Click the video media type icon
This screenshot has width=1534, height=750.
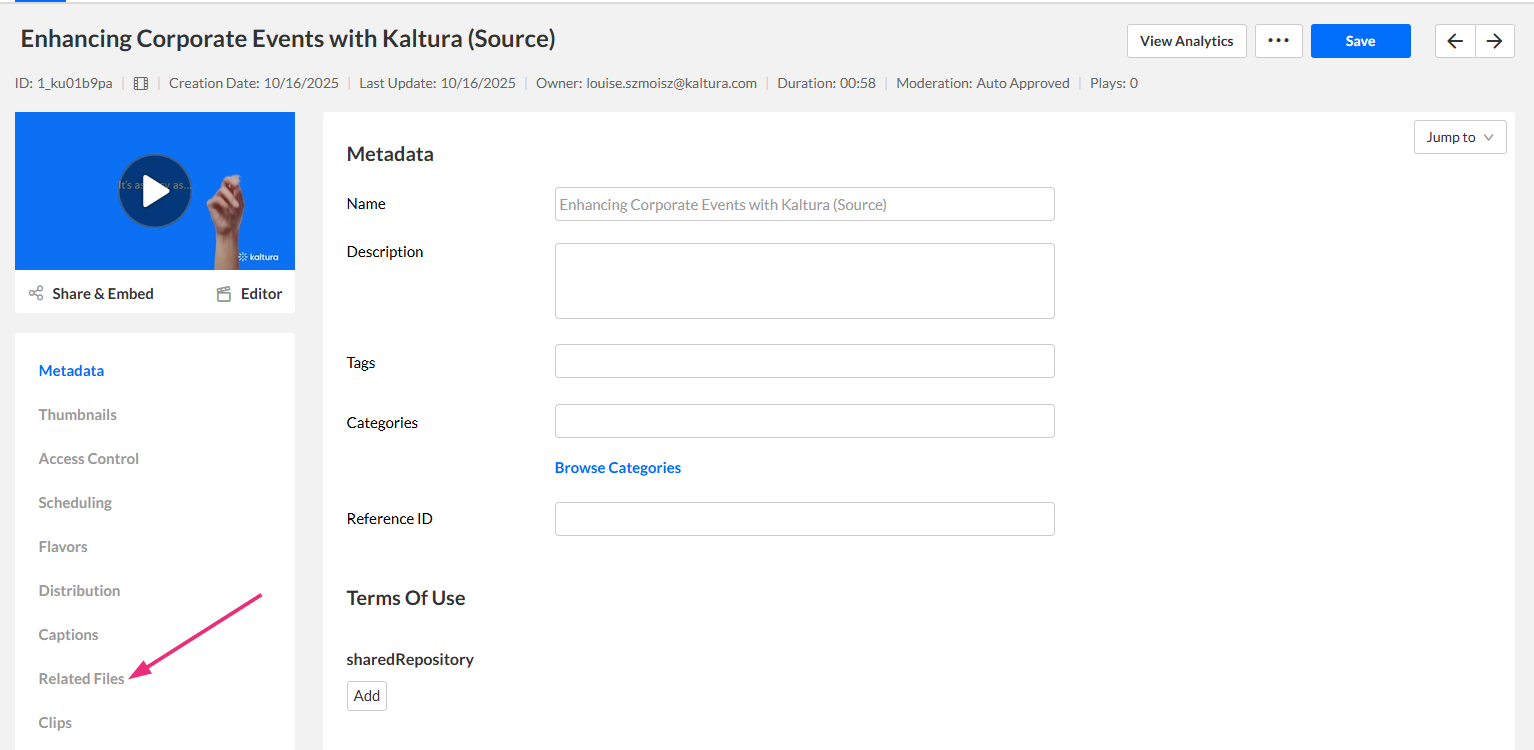141,84
